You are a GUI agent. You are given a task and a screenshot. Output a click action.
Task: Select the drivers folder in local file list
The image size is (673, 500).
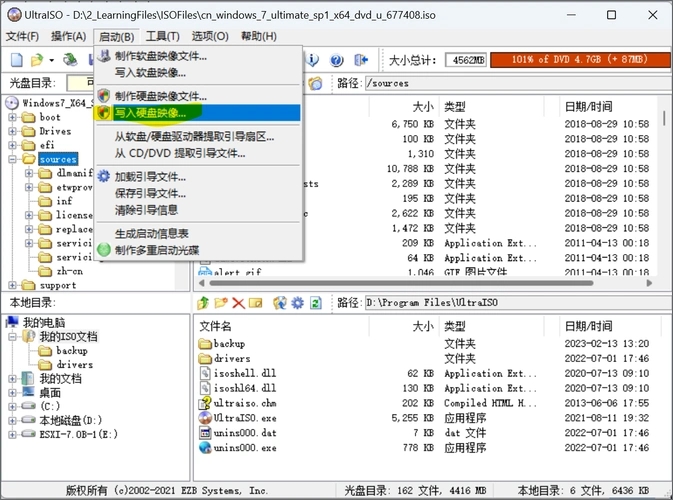424,358
